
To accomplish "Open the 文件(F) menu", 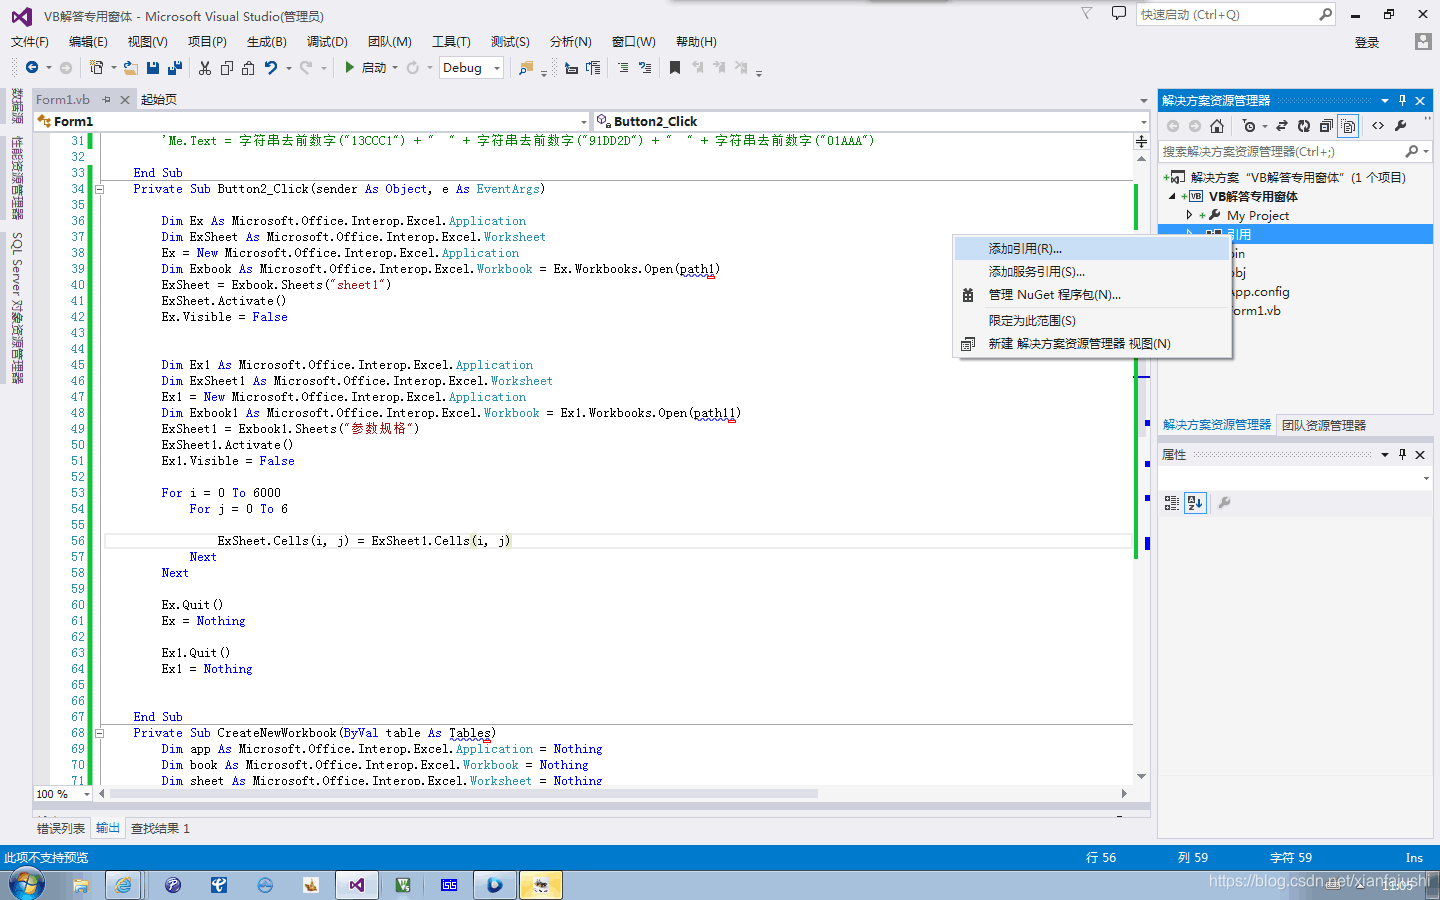I will click(x=30, y=41).
